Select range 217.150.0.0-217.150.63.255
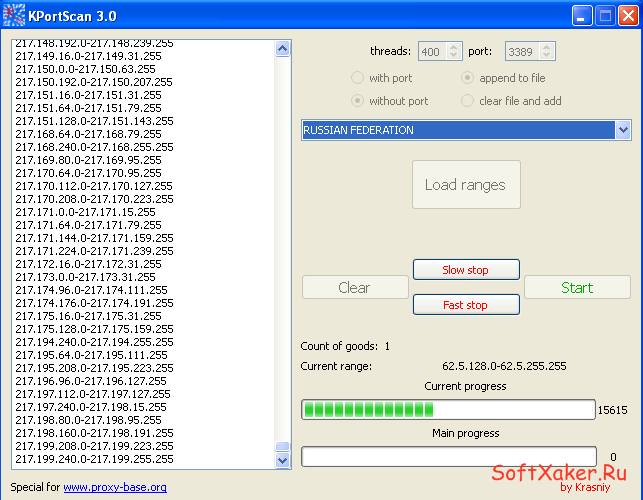 tap(85, 69)
